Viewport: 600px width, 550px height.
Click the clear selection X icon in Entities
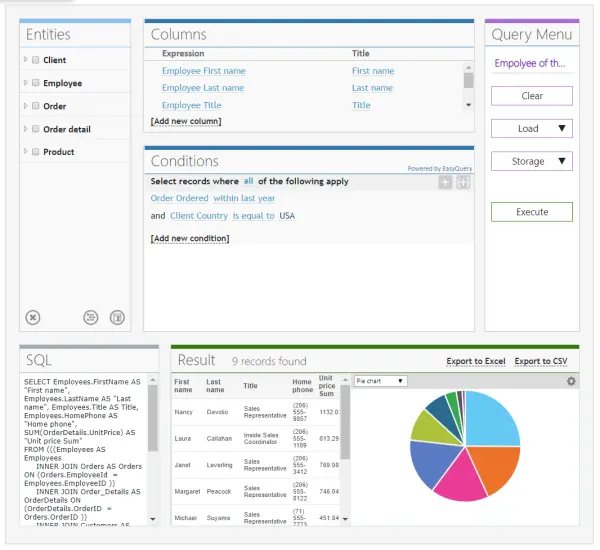point(33,317)
